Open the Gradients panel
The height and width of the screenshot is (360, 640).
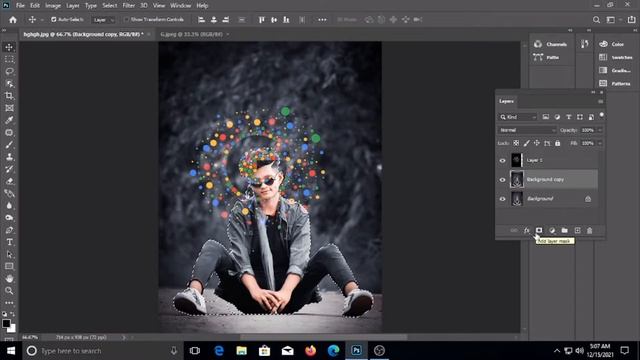(x=615, y=71)
